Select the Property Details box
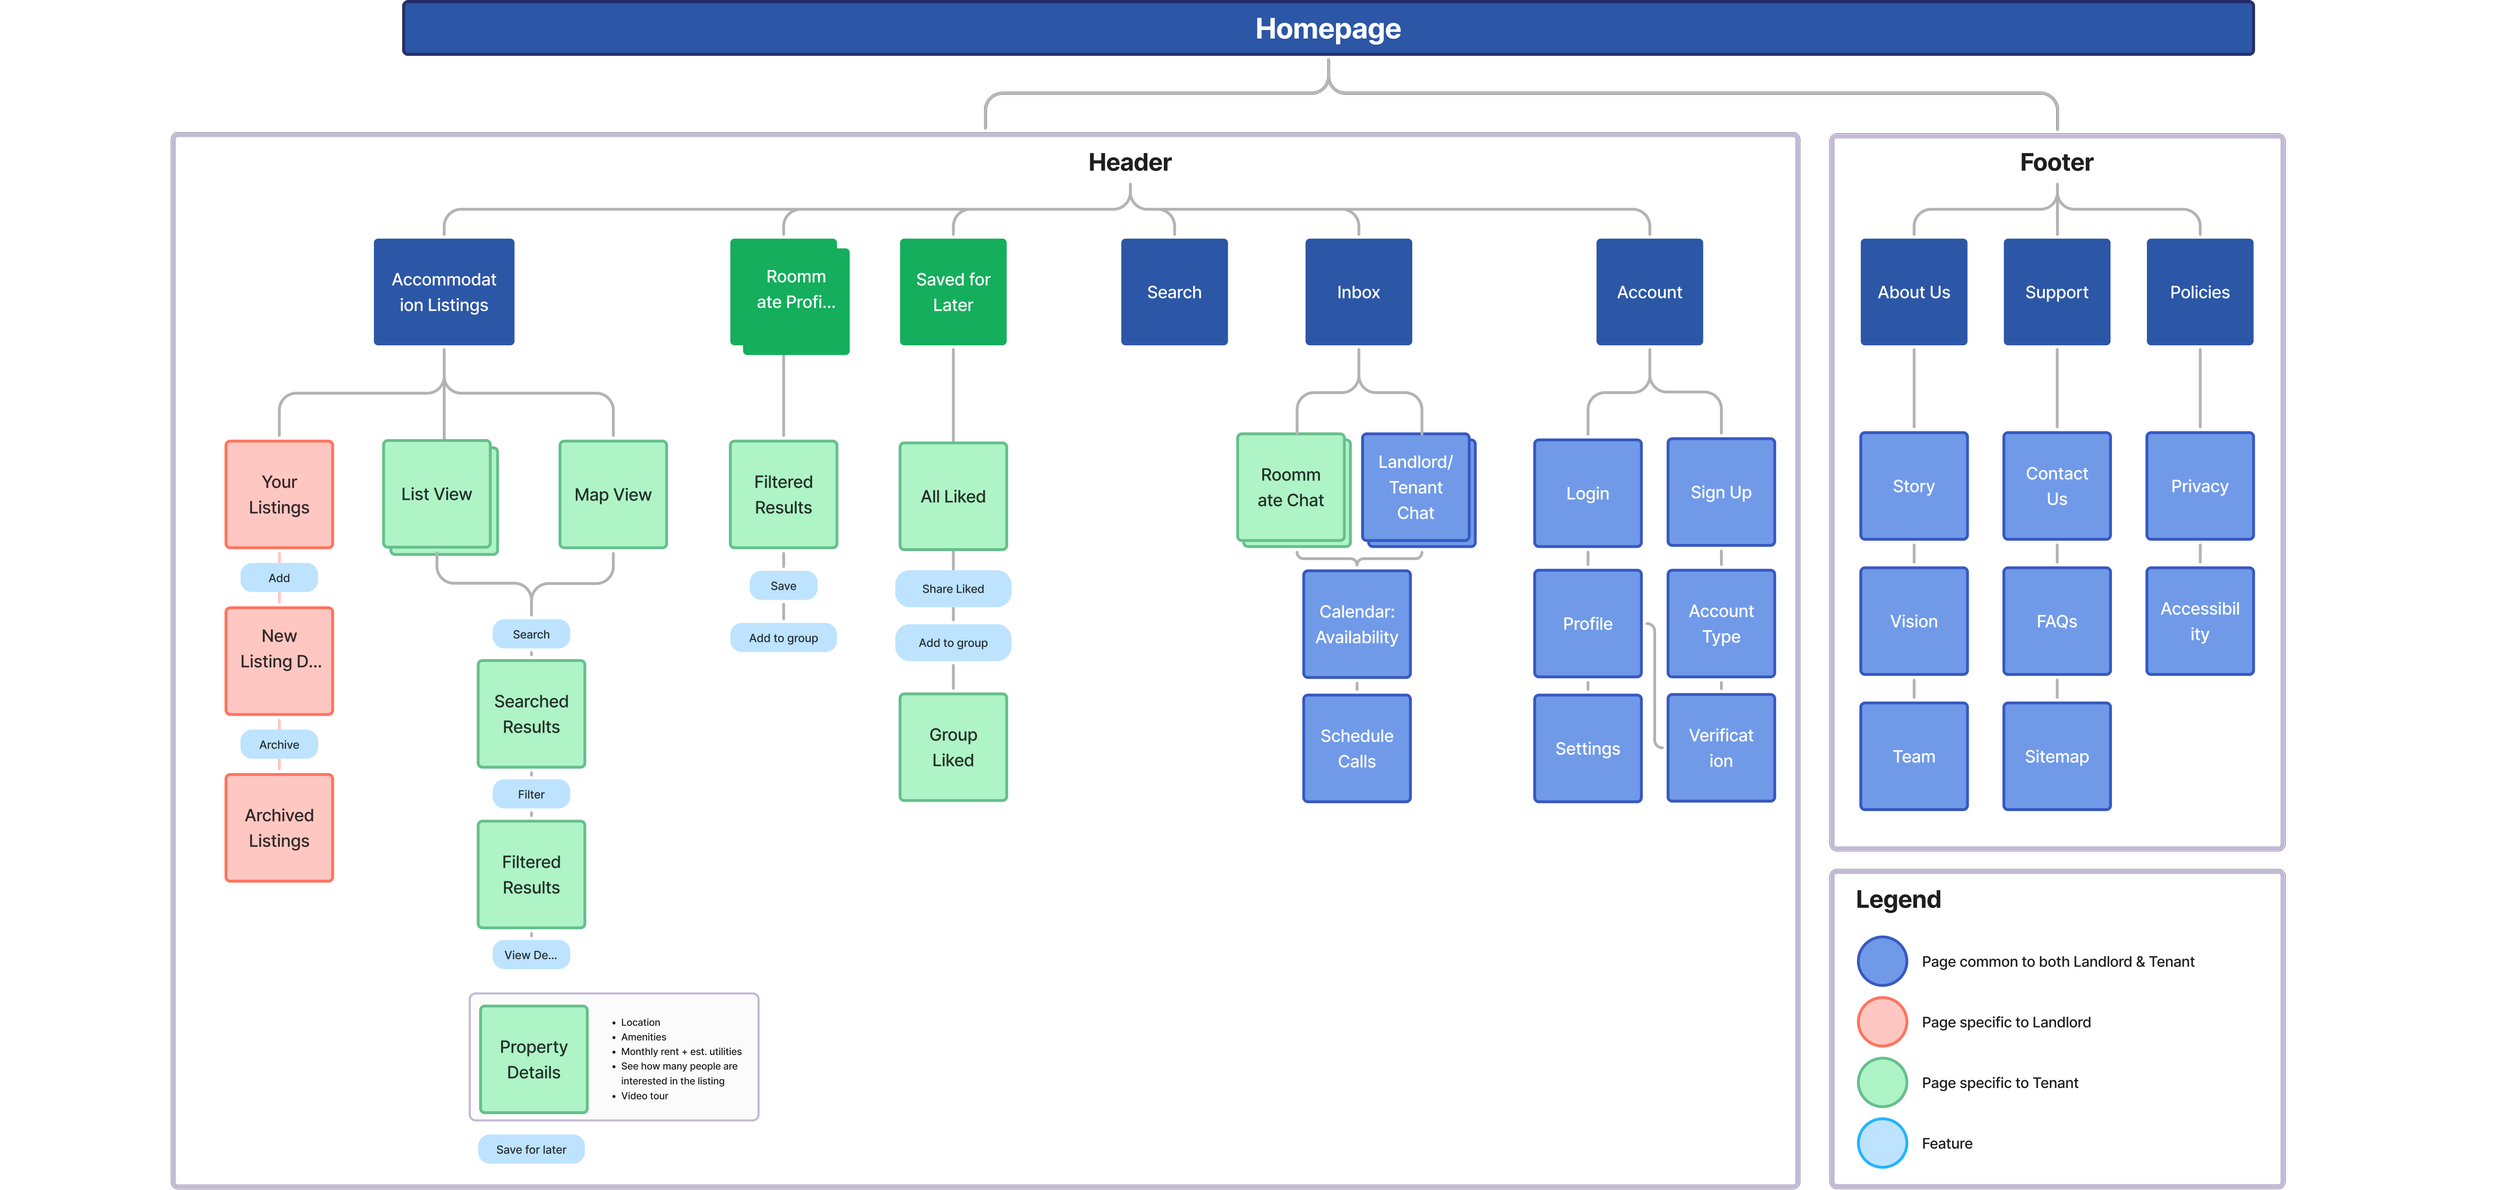Screen dimensions: 2500x1190 coord(533,1059)
